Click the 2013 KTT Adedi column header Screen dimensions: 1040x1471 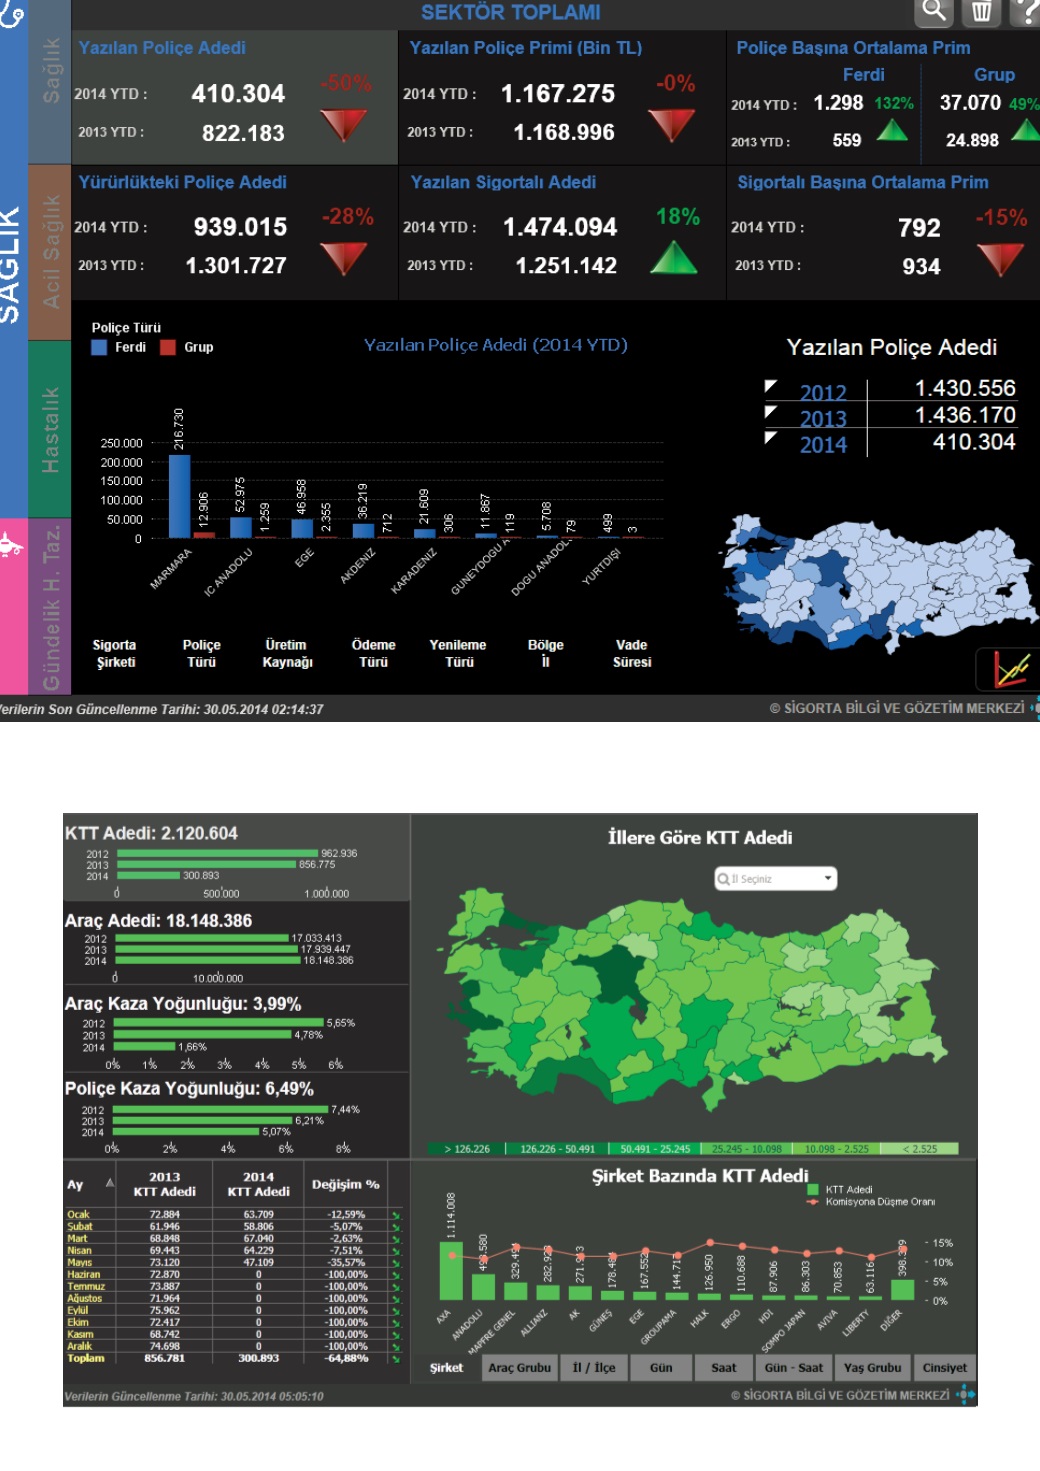pyautogui.click(x=165, y=1184)
